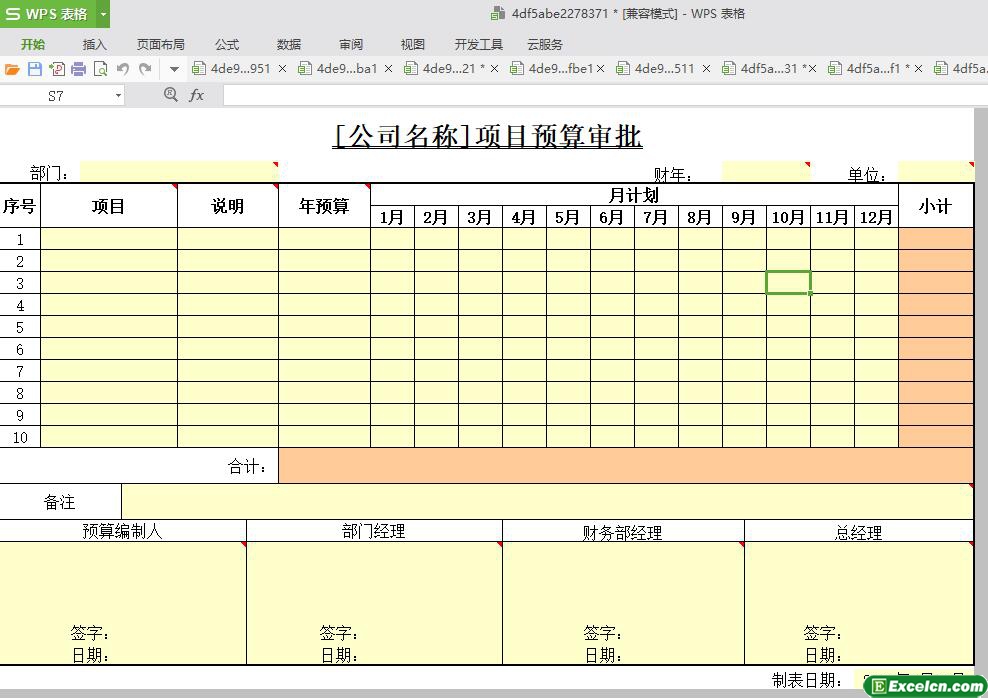Image resolution: width=988 pixels, height=698 pixels.
Task: Click the Open file folder icon
Action: point(12,69)
